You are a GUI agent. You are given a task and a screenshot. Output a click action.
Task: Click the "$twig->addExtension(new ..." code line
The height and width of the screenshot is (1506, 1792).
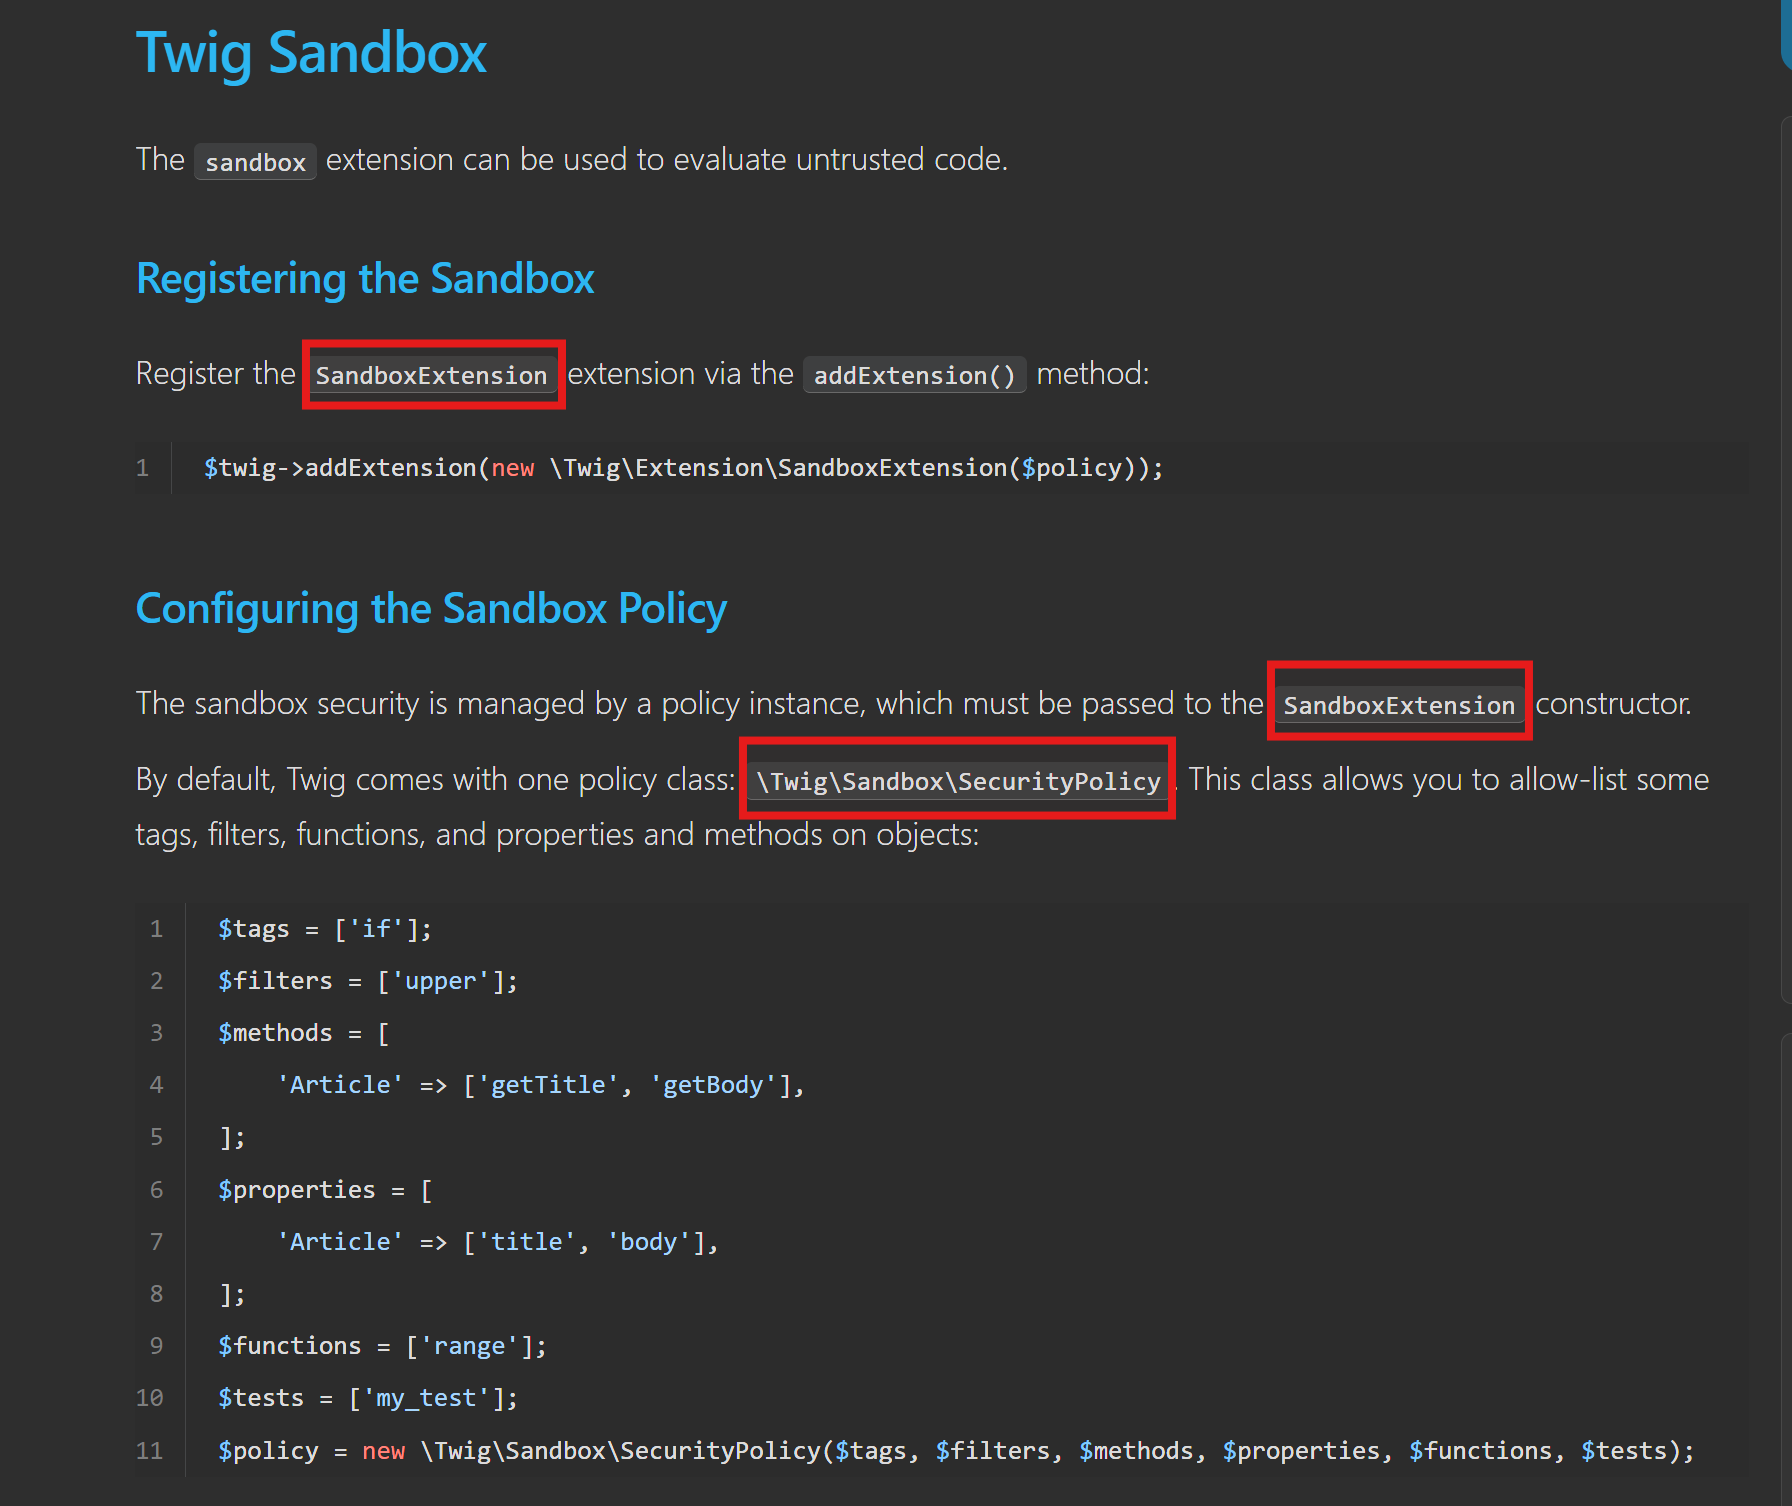[683, 468]
